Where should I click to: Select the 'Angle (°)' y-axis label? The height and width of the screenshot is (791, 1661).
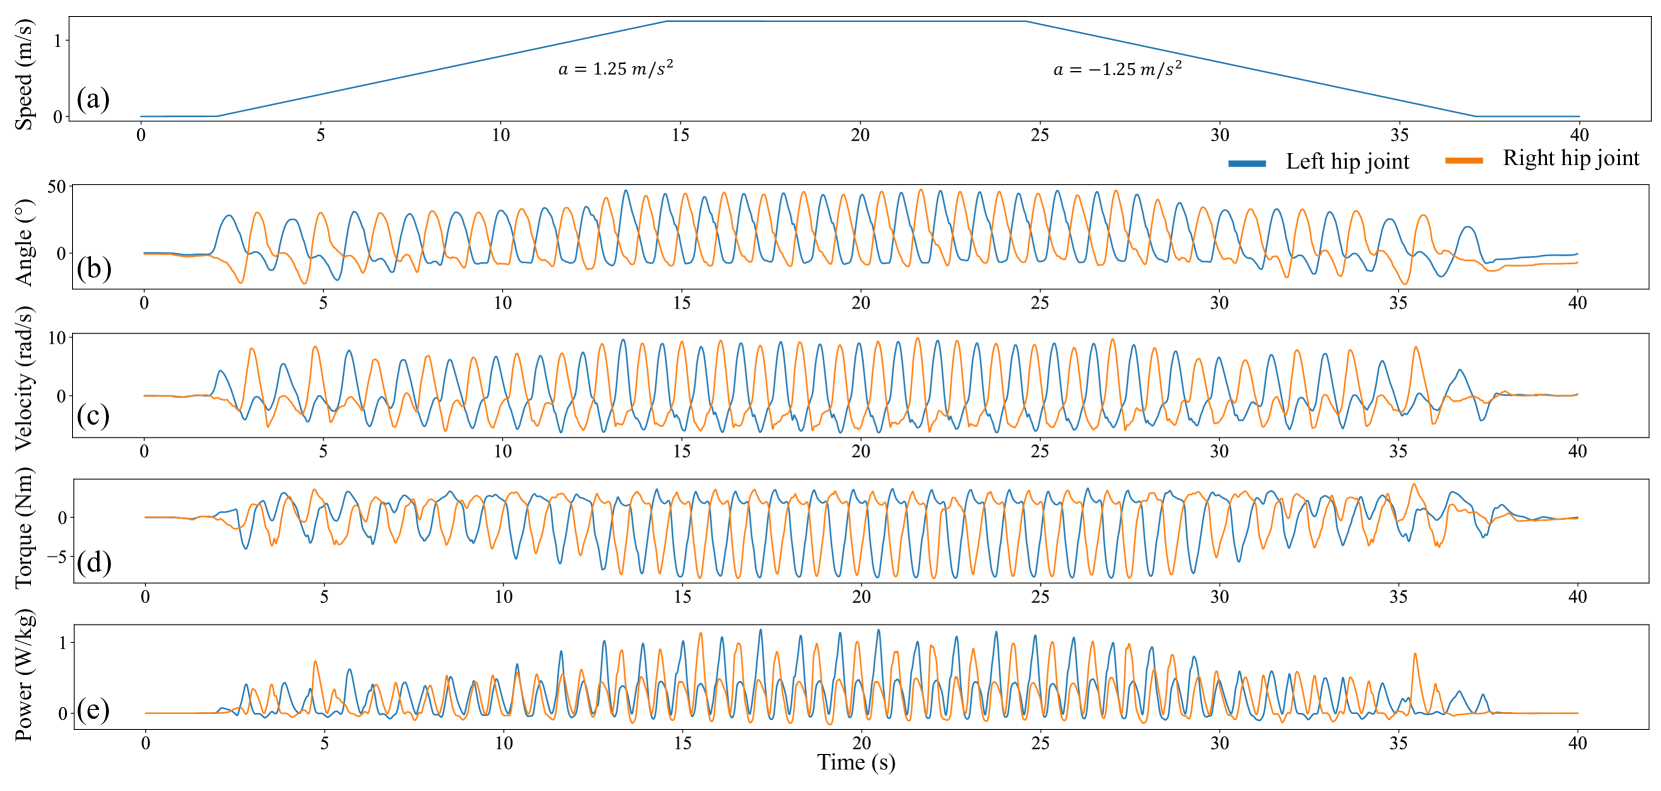(24, 241)
